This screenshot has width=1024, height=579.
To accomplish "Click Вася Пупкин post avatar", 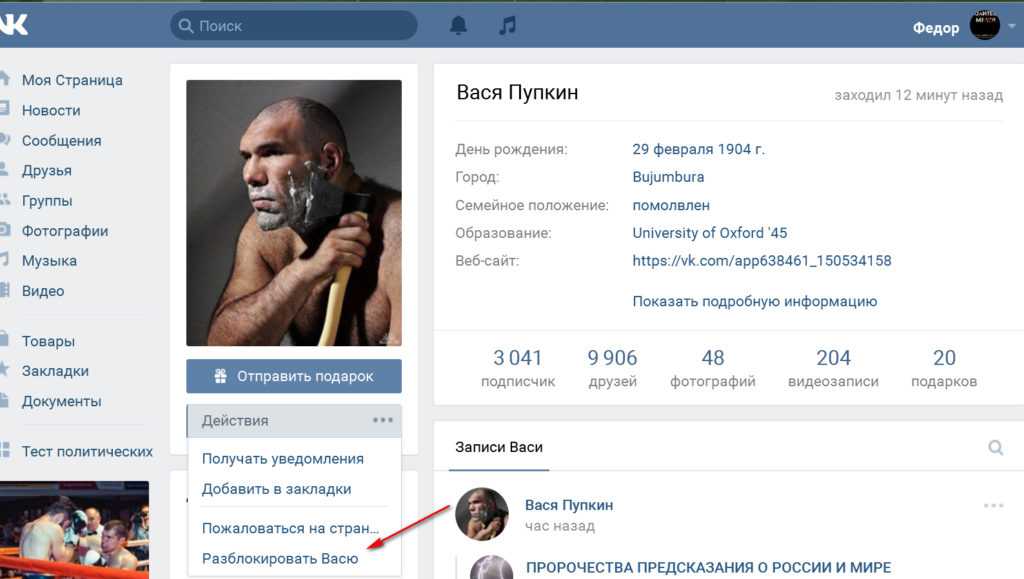I will coord(482,514).
